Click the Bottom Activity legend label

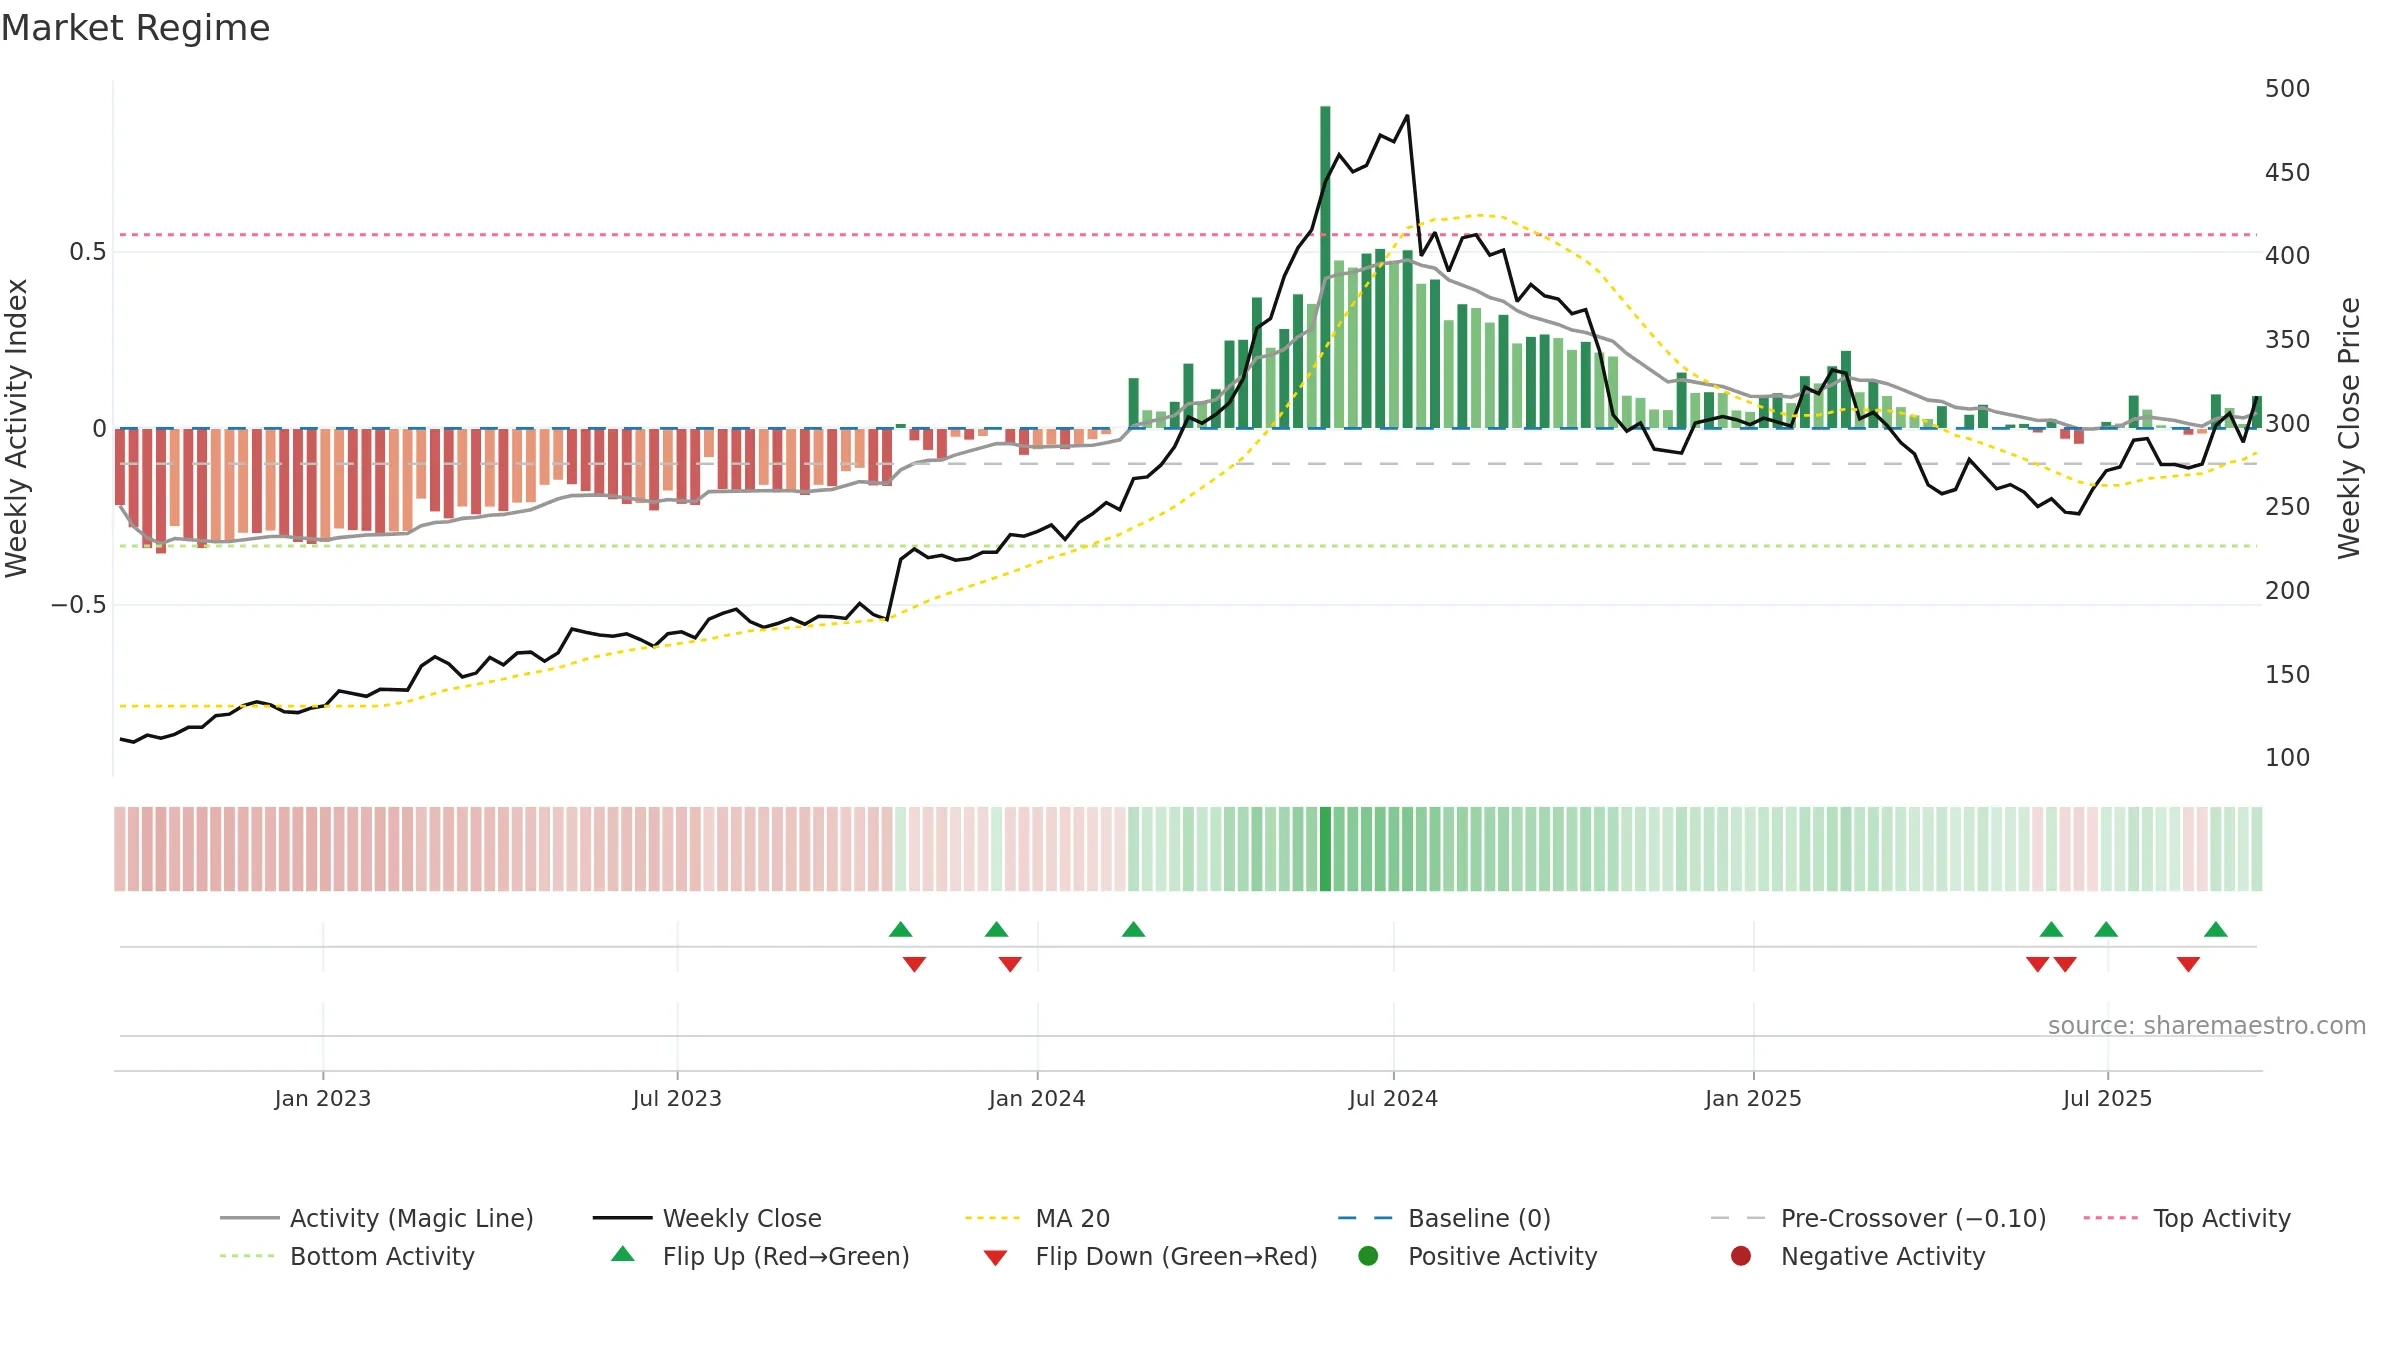point(382,1256)
